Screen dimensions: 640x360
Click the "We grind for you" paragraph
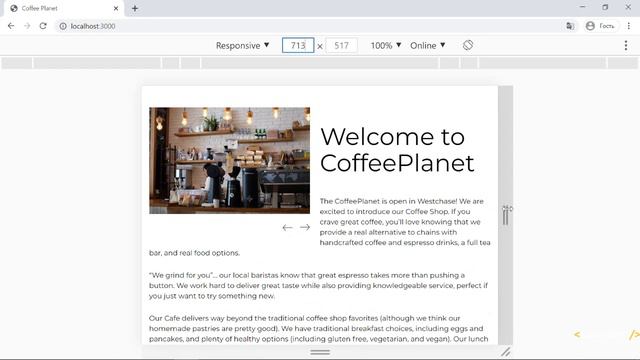coord(318,285)
